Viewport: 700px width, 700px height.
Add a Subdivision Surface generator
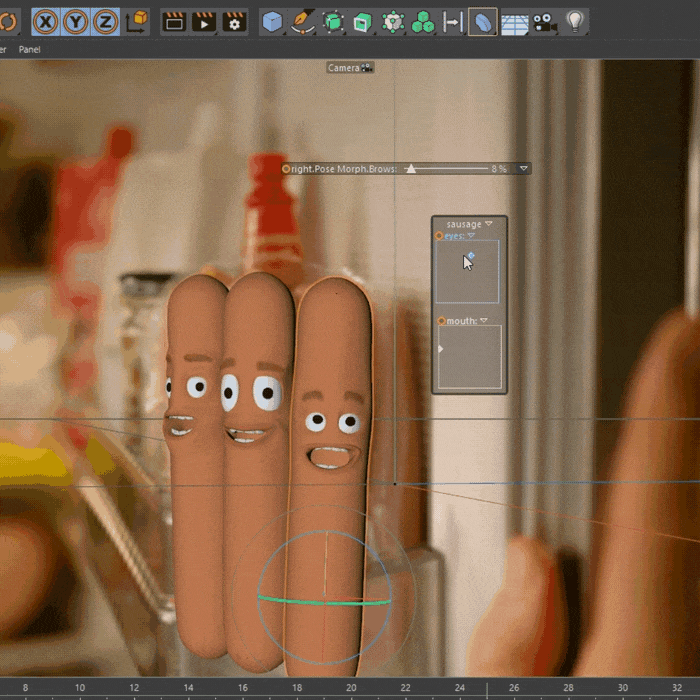(x=333, y=21)
